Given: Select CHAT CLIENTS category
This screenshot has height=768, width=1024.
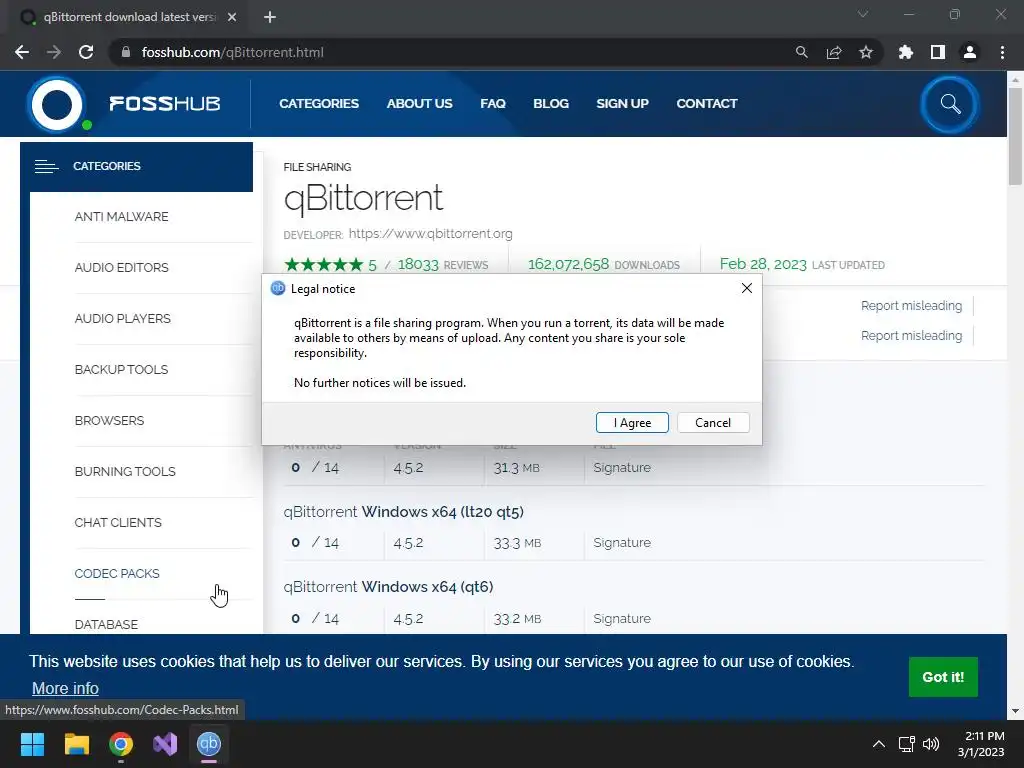Looking at the screenshot, I should click(118, 522).
